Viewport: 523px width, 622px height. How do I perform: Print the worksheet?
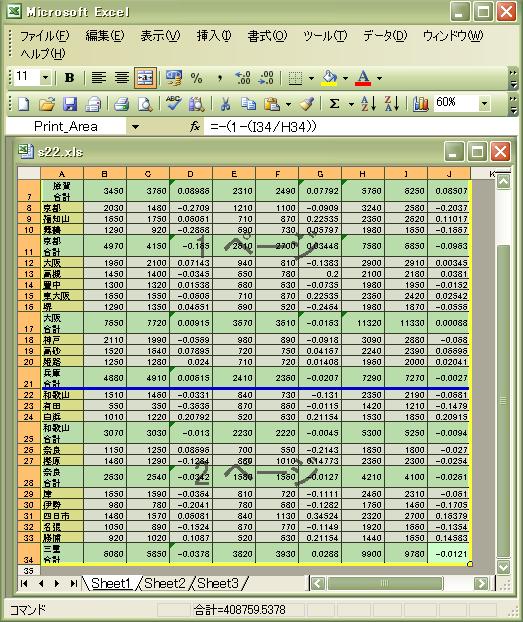[x=121, y=104]
